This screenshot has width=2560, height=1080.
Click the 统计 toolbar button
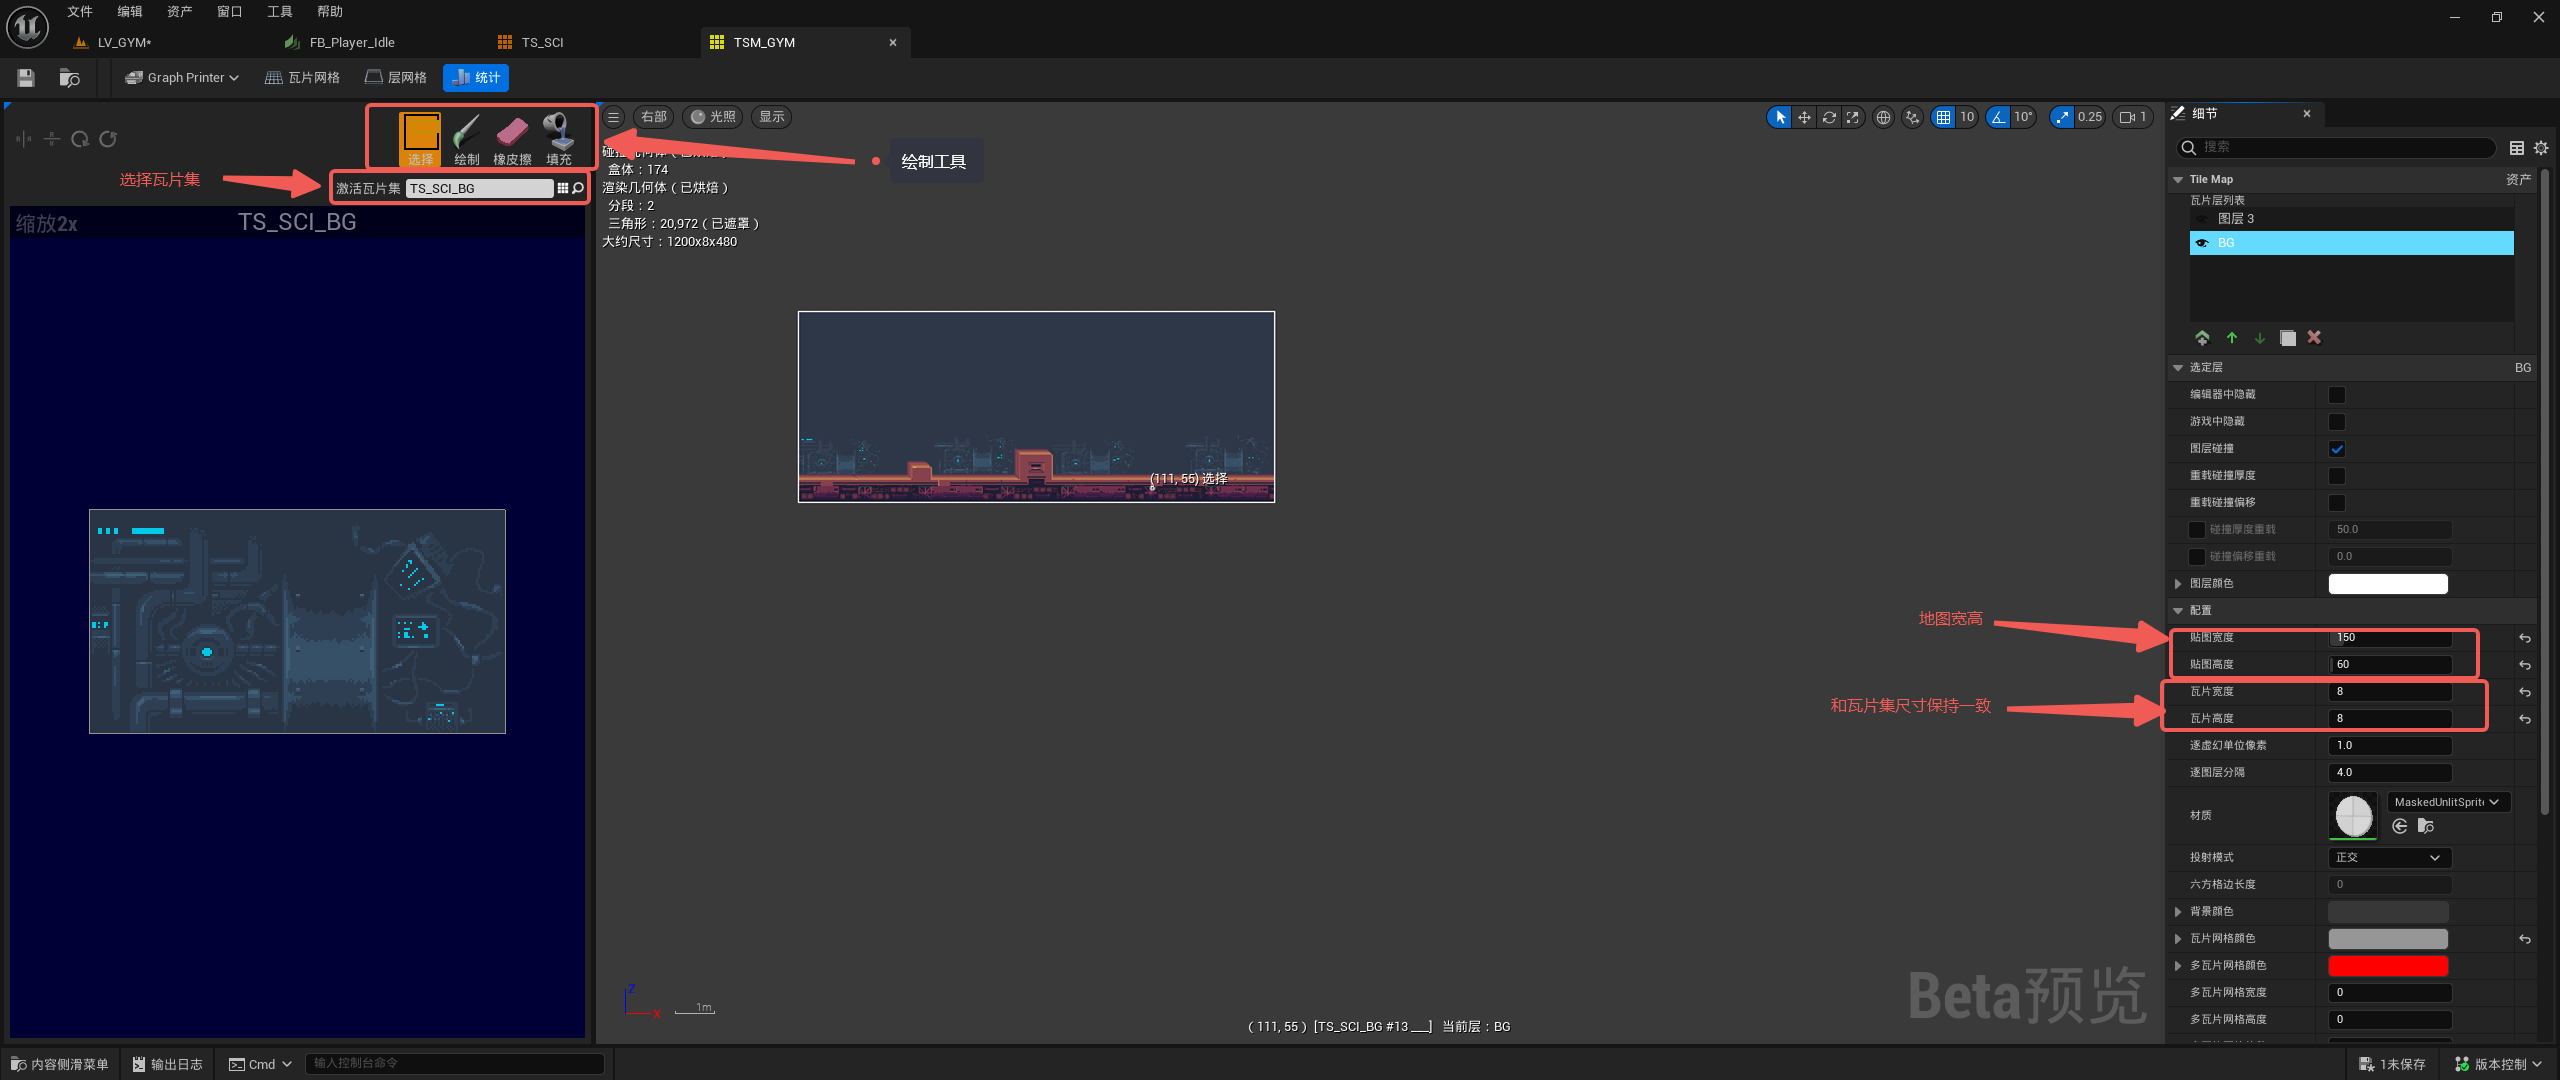(476, 78)
